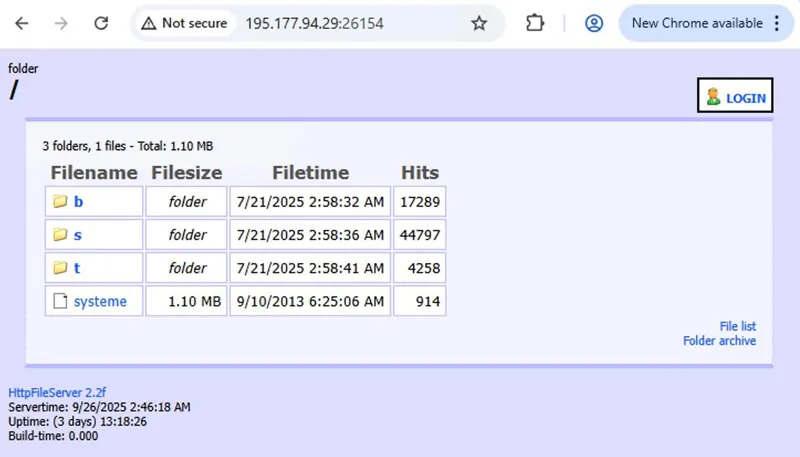Reload the page with refresh icon
800x457 pixels.
(101, 23)
